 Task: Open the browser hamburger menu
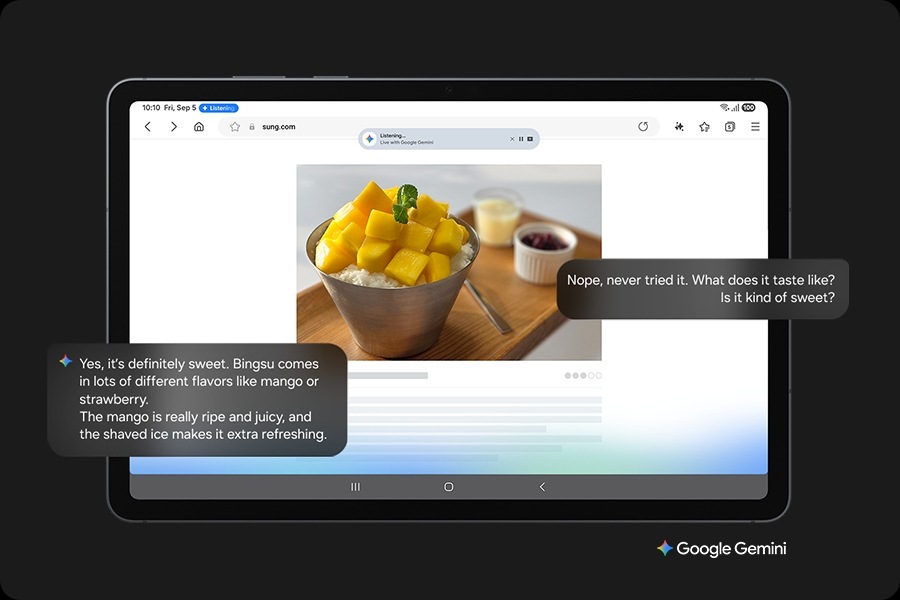click(755, 127)
